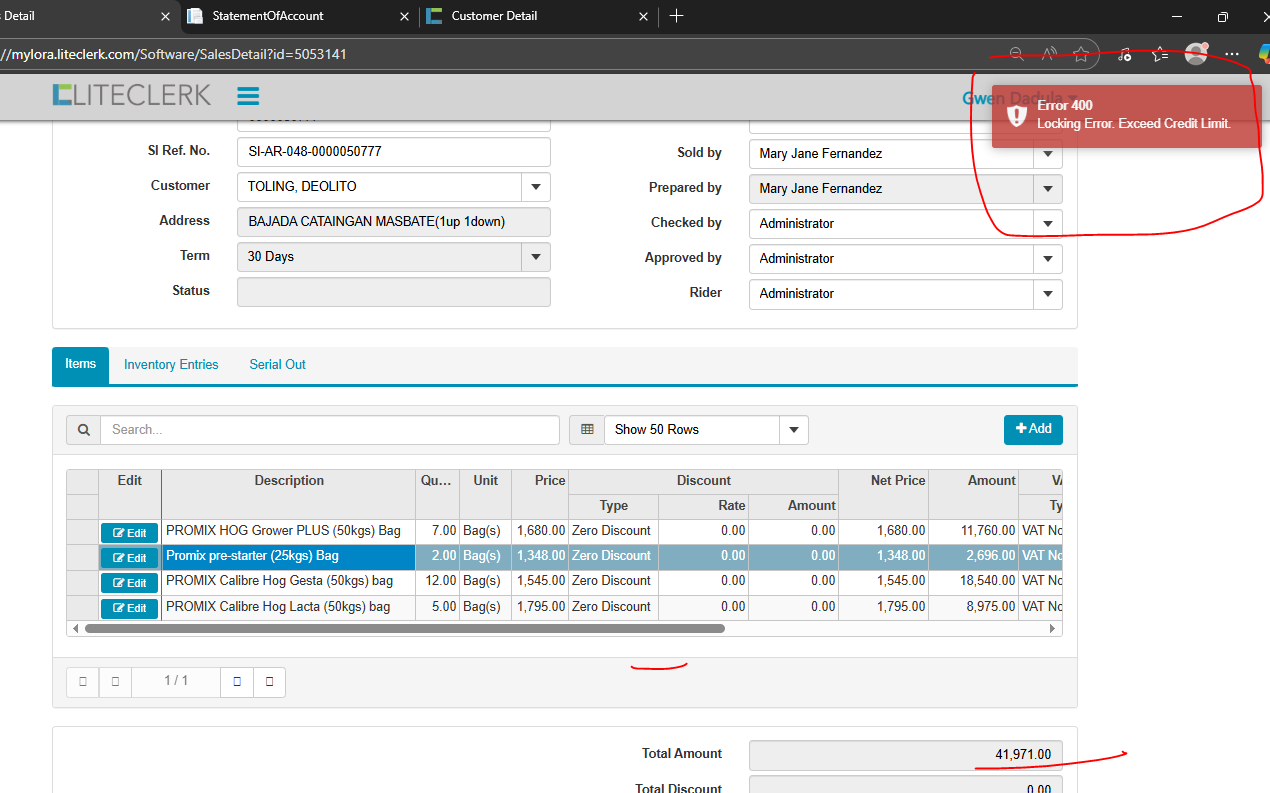Click the items Search input field
The width and height of the screenshot is (1270, 793).
pyautogui.click(x=330, y=430)
